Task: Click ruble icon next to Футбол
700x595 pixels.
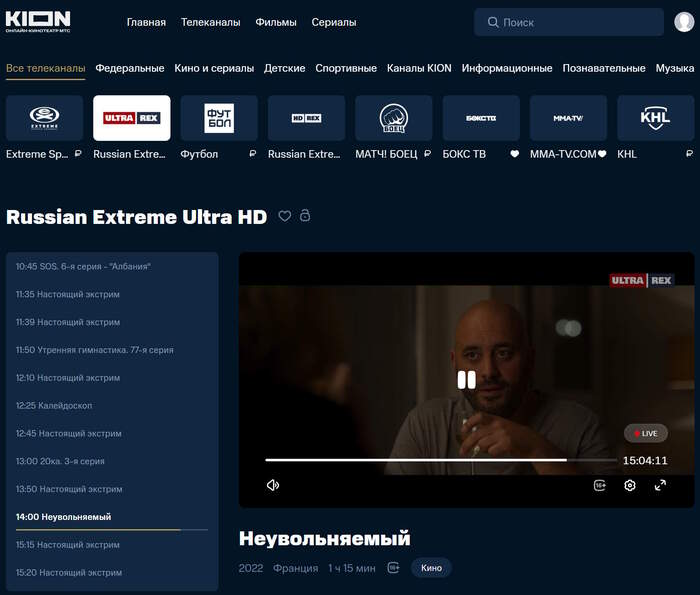Action: (253, 154)
